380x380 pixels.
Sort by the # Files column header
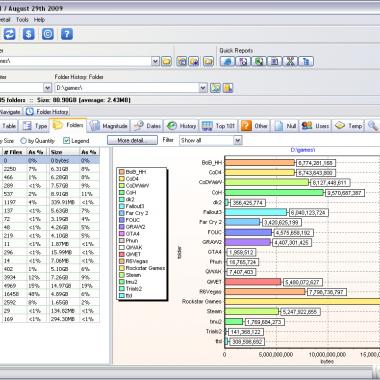[x=13, y=152]
